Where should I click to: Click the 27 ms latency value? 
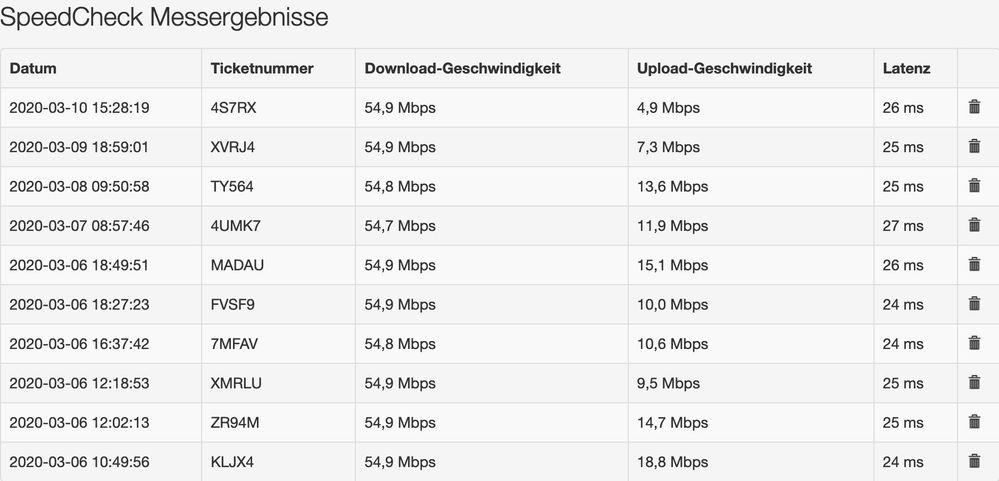pos(903,226)
